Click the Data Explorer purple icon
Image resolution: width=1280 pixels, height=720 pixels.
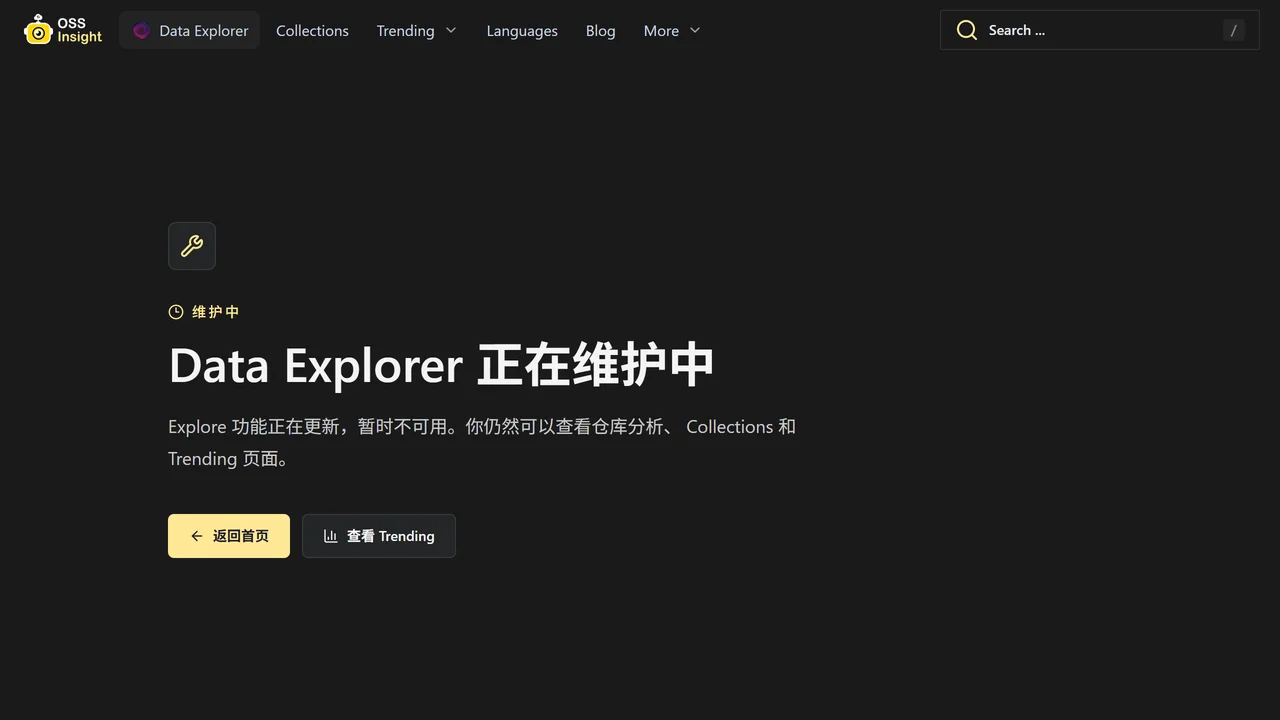point(141,31)
